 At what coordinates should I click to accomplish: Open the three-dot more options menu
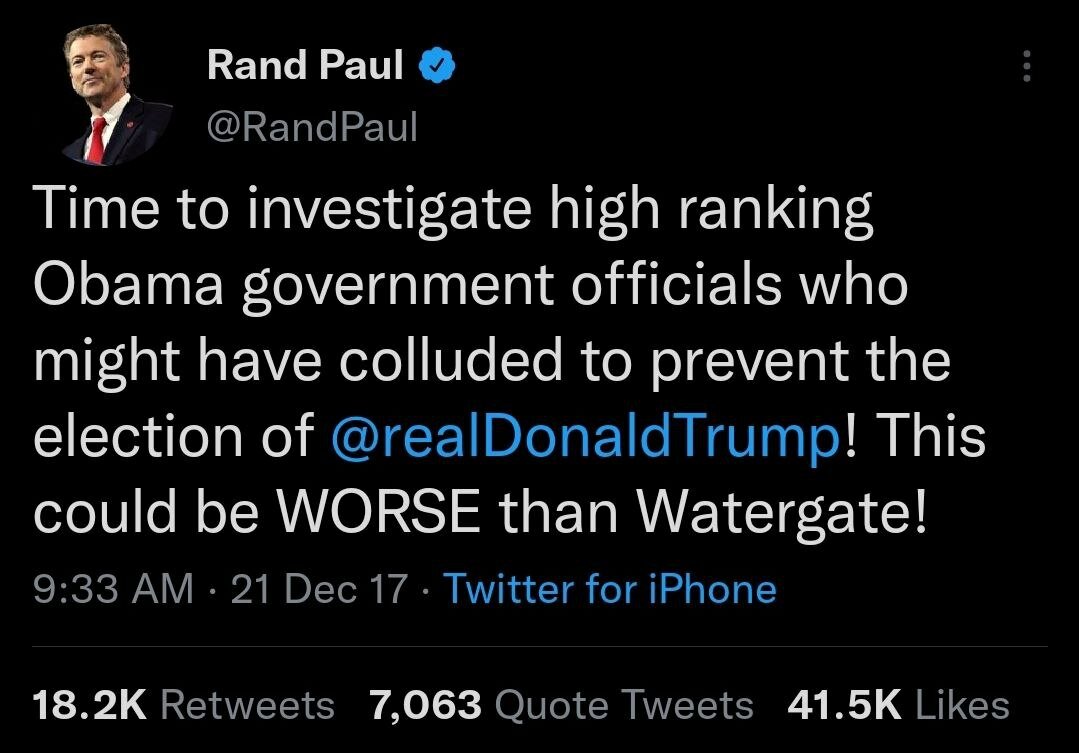(1025, 67)
